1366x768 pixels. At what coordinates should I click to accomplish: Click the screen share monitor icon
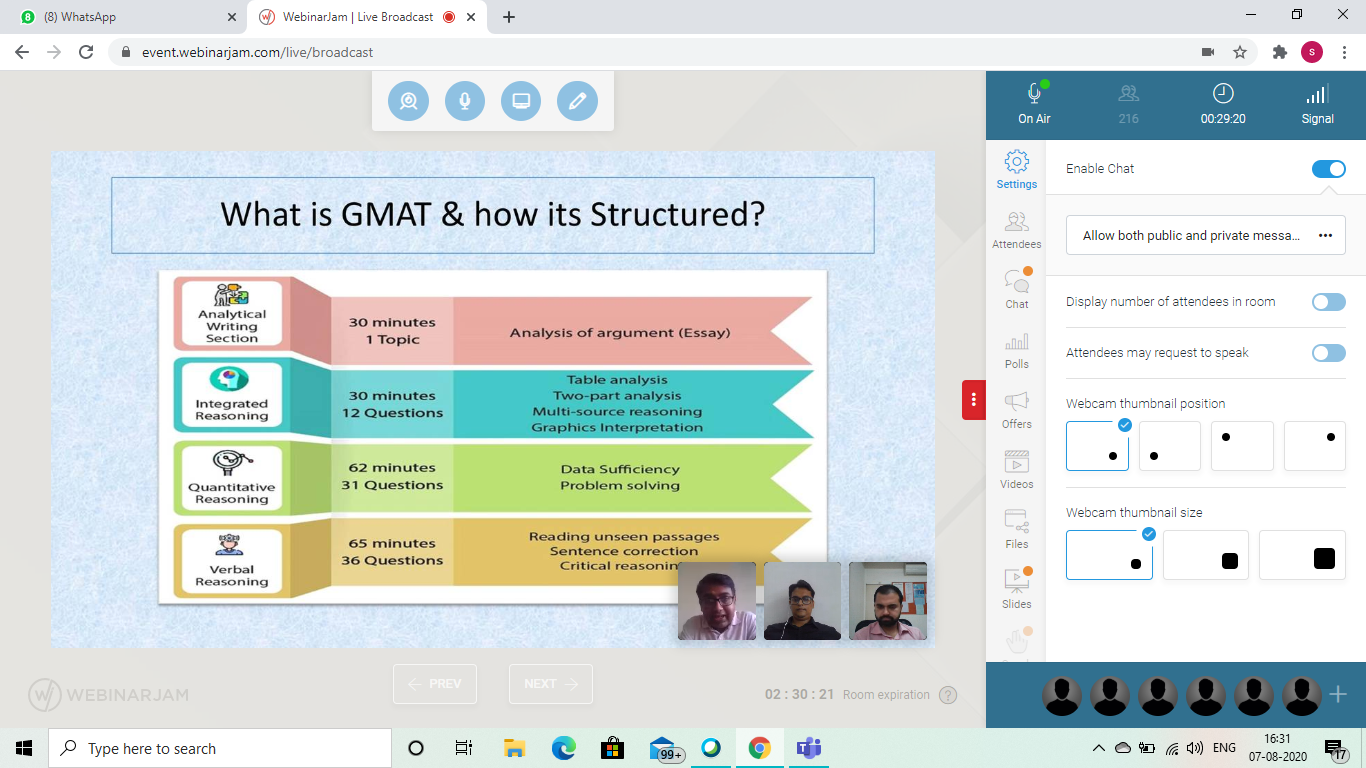[521, 101]
